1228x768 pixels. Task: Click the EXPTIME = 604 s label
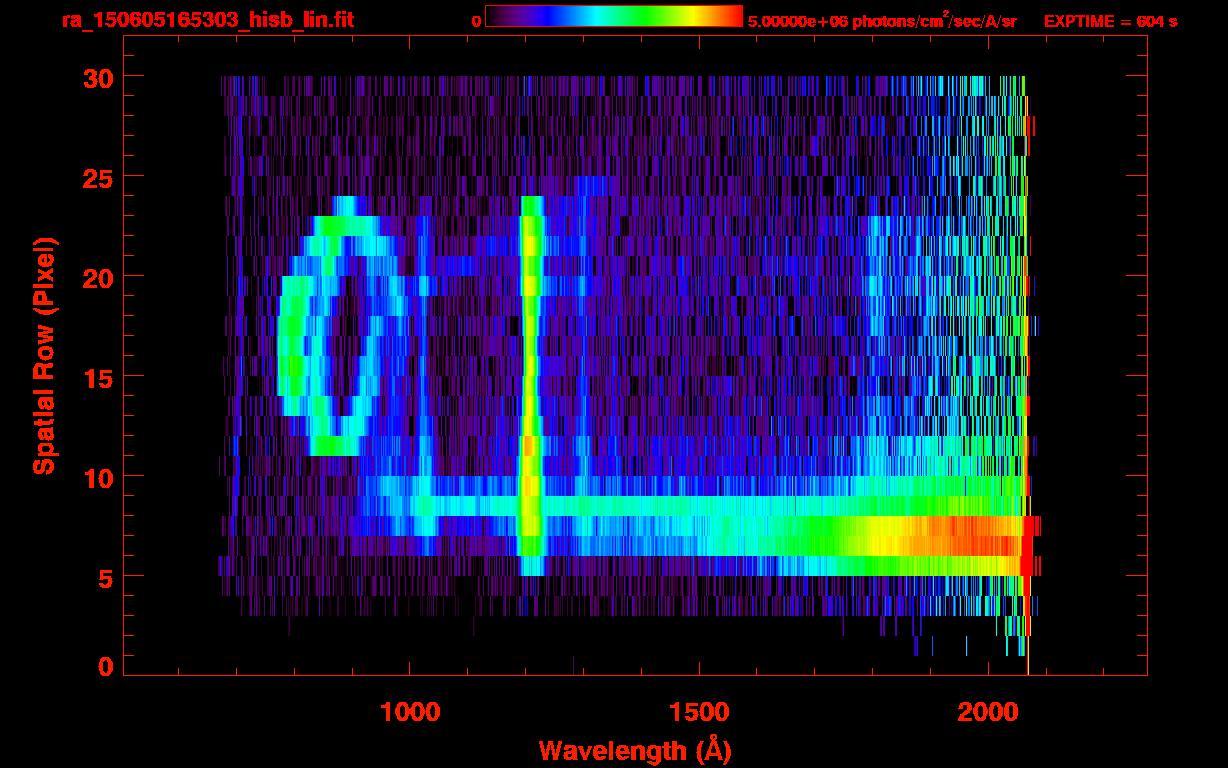click(x=1110, y=21)
